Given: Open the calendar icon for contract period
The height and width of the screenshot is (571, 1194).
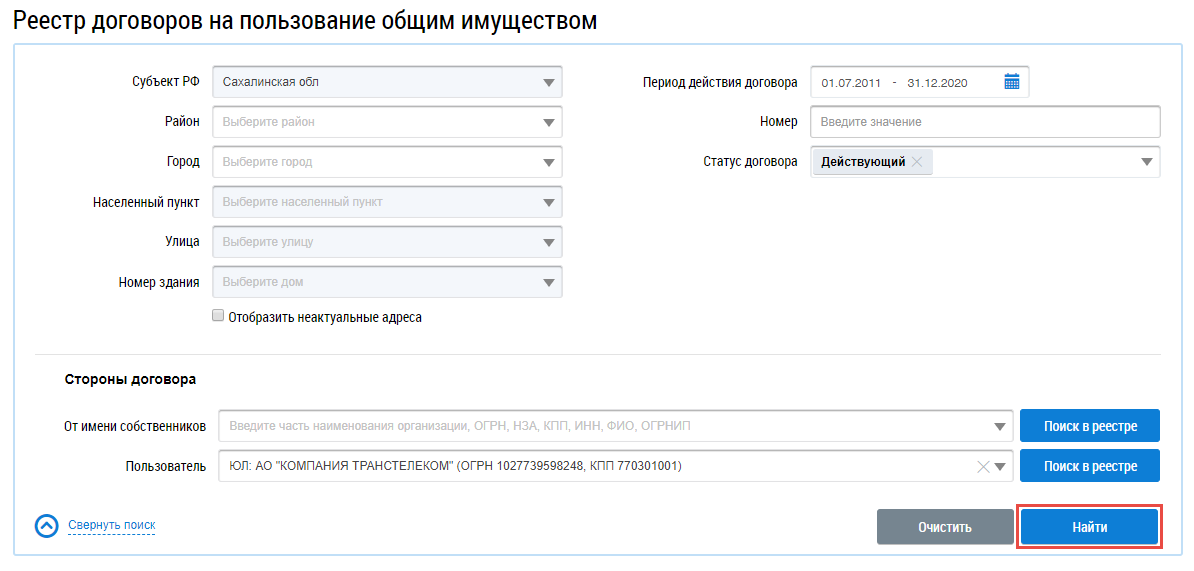Looking at the screenshot, I should [1011, 82].
